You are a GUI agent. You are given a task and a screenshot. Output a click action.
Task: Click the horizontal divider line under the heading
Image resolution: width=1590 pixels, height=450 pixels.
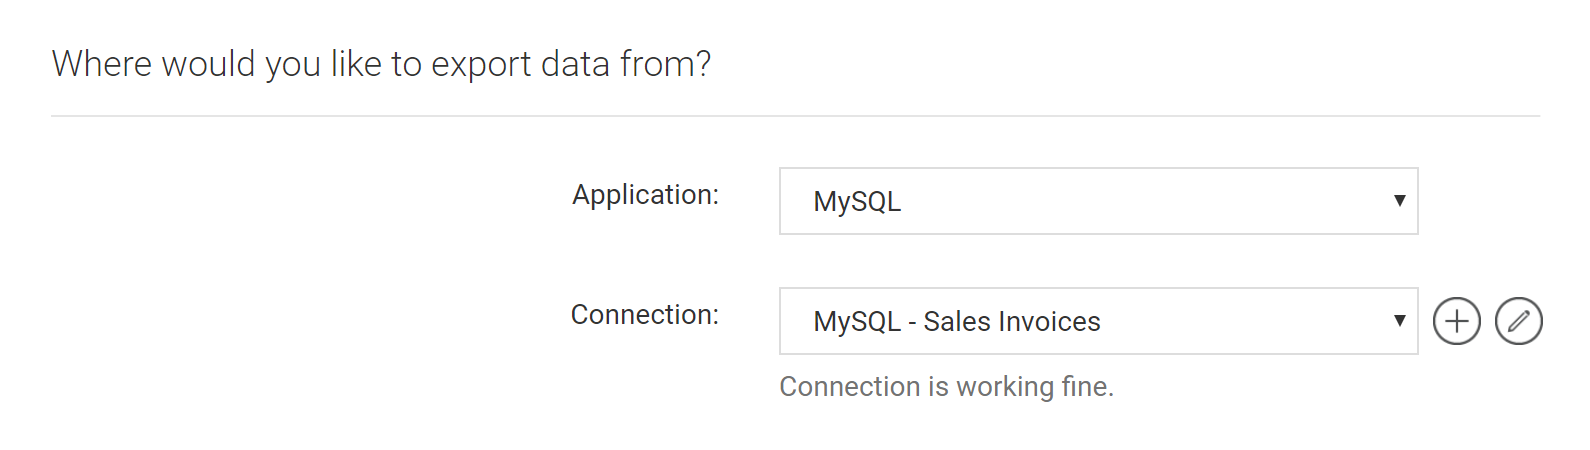tap(796, 116)
